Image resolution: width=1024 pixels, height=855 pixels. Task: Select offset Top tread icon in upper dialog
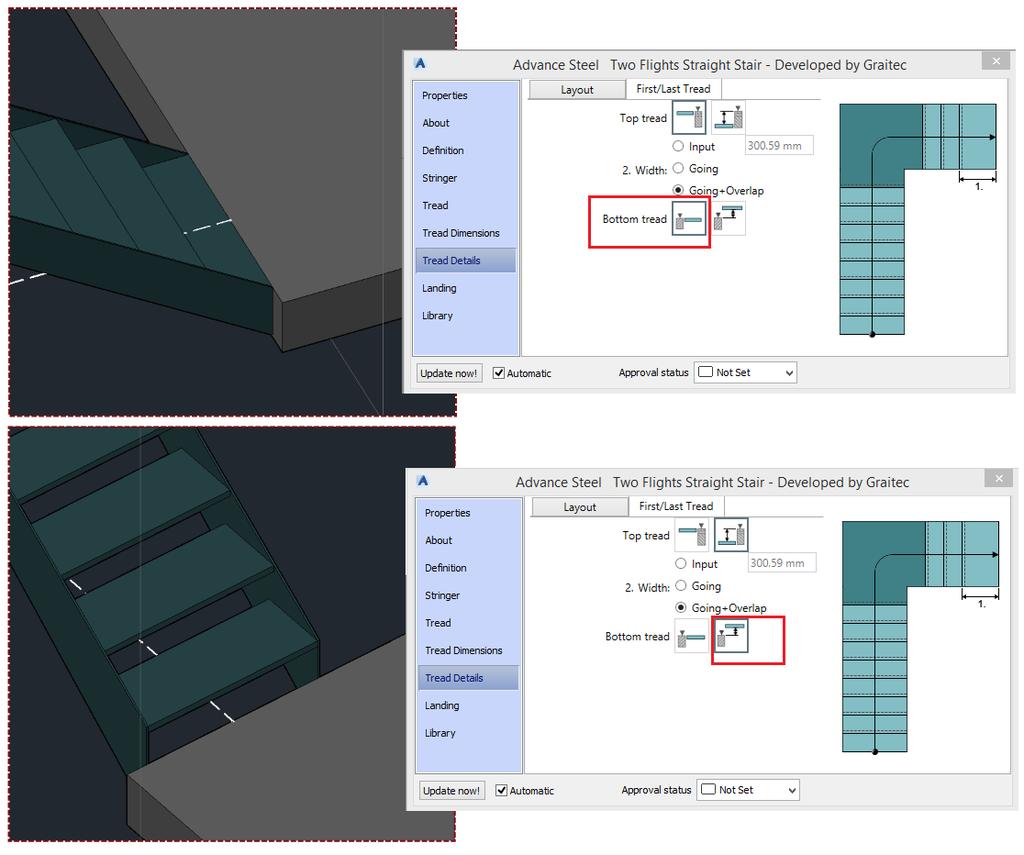728,118
